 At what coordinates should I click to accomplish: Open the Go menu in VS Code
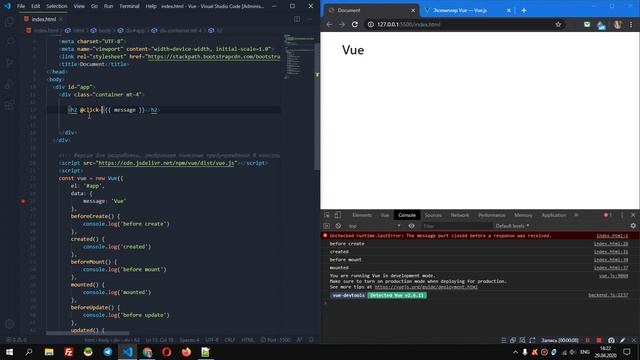[94, 6]
